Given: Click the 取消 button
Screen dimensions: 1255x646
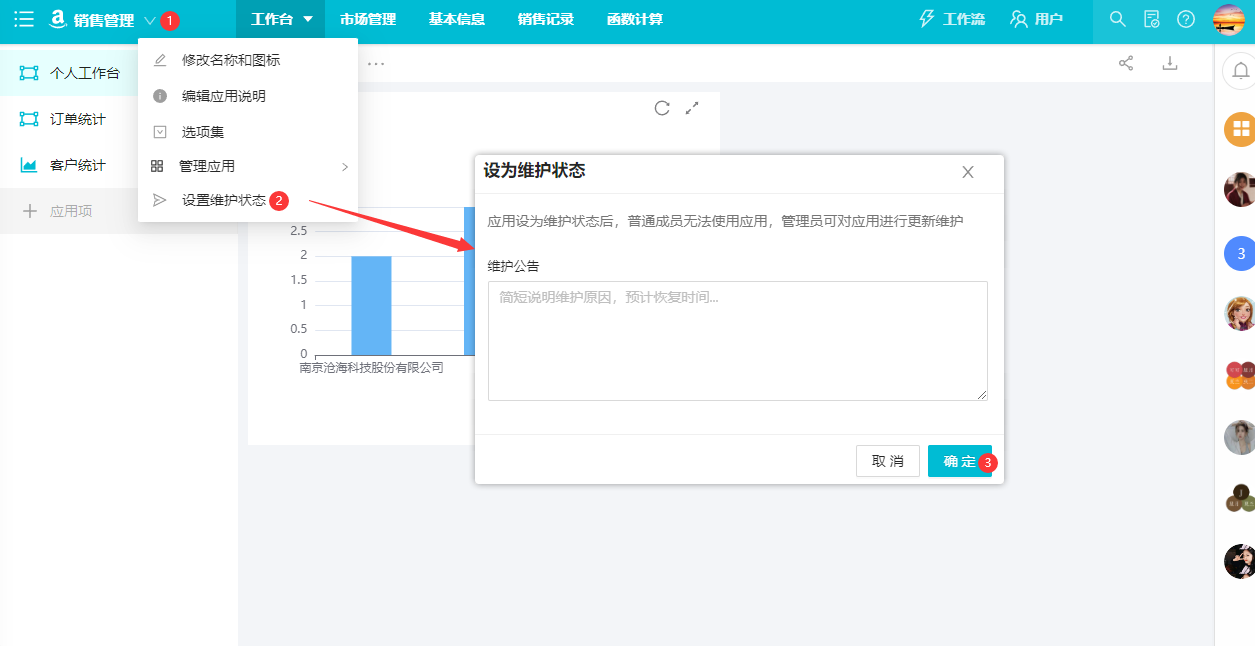Looking at the screenshot, I should [888, 461].
